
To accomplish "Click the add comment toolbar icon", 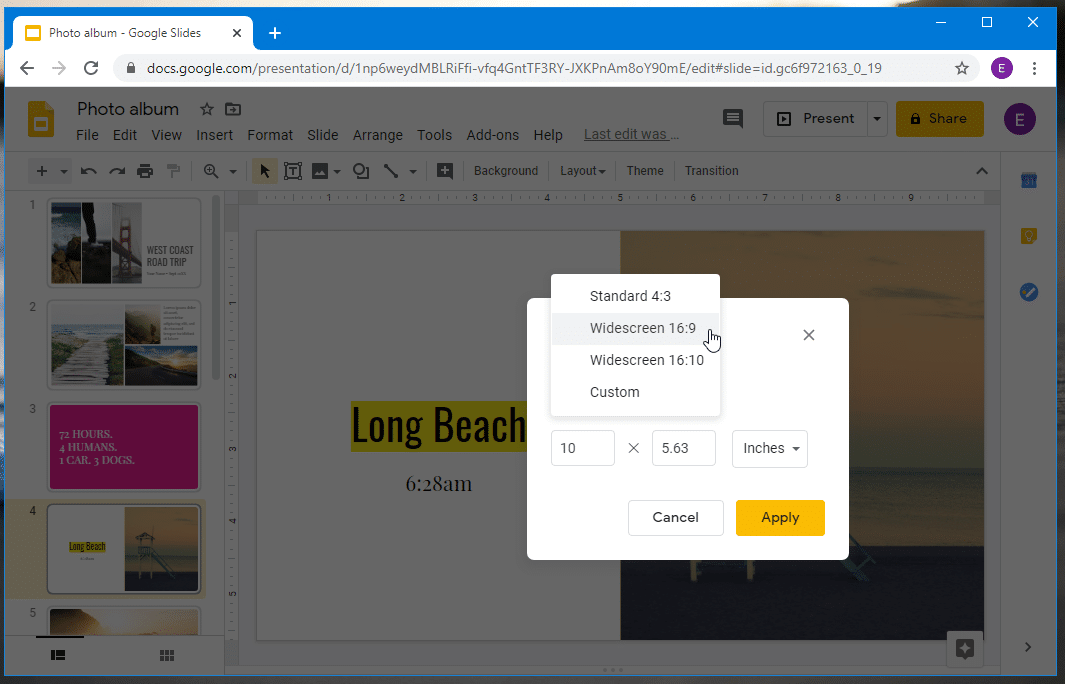I will coord(445,171).
